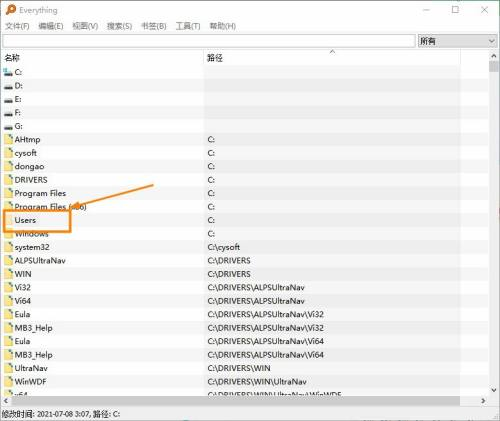The height and width of the screenshot is (421, 500).
Task: Click the G: drive icon
Action: click(8, 126)
